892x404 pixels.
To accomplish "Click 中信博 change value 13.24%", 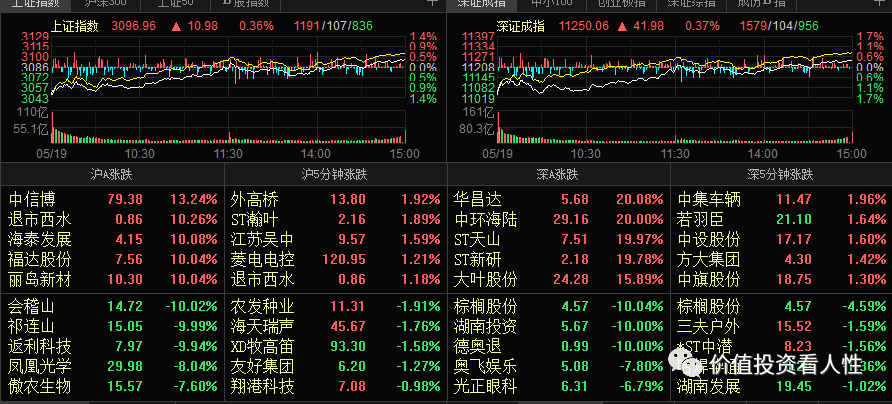I will (193, 199).
